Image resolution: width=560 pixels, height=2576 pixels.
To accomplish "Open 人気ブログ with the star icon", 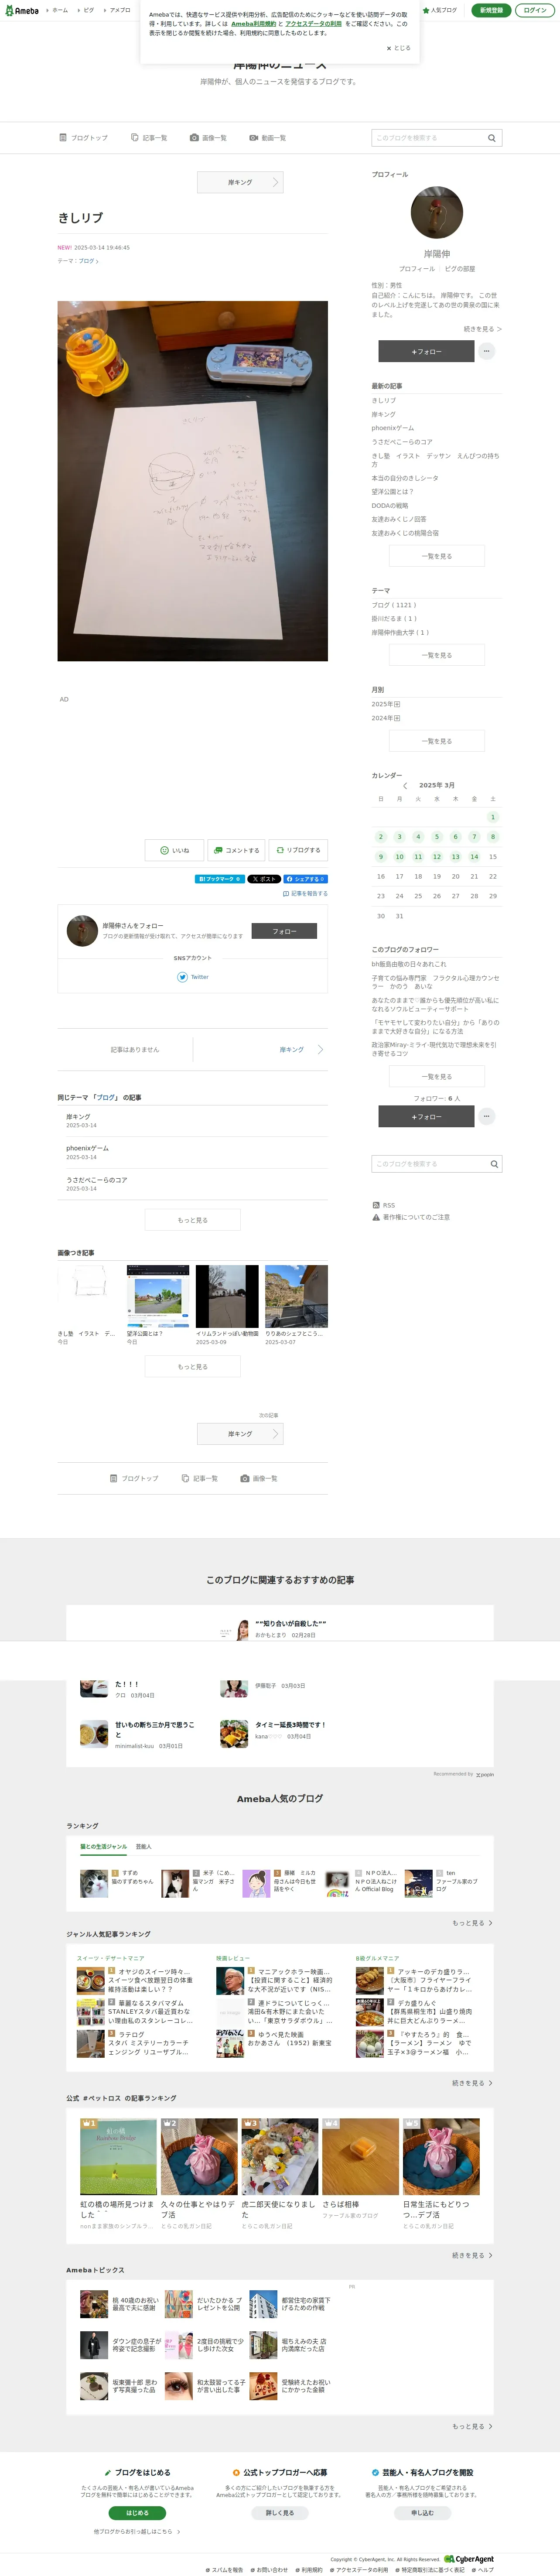I will 440,10.
